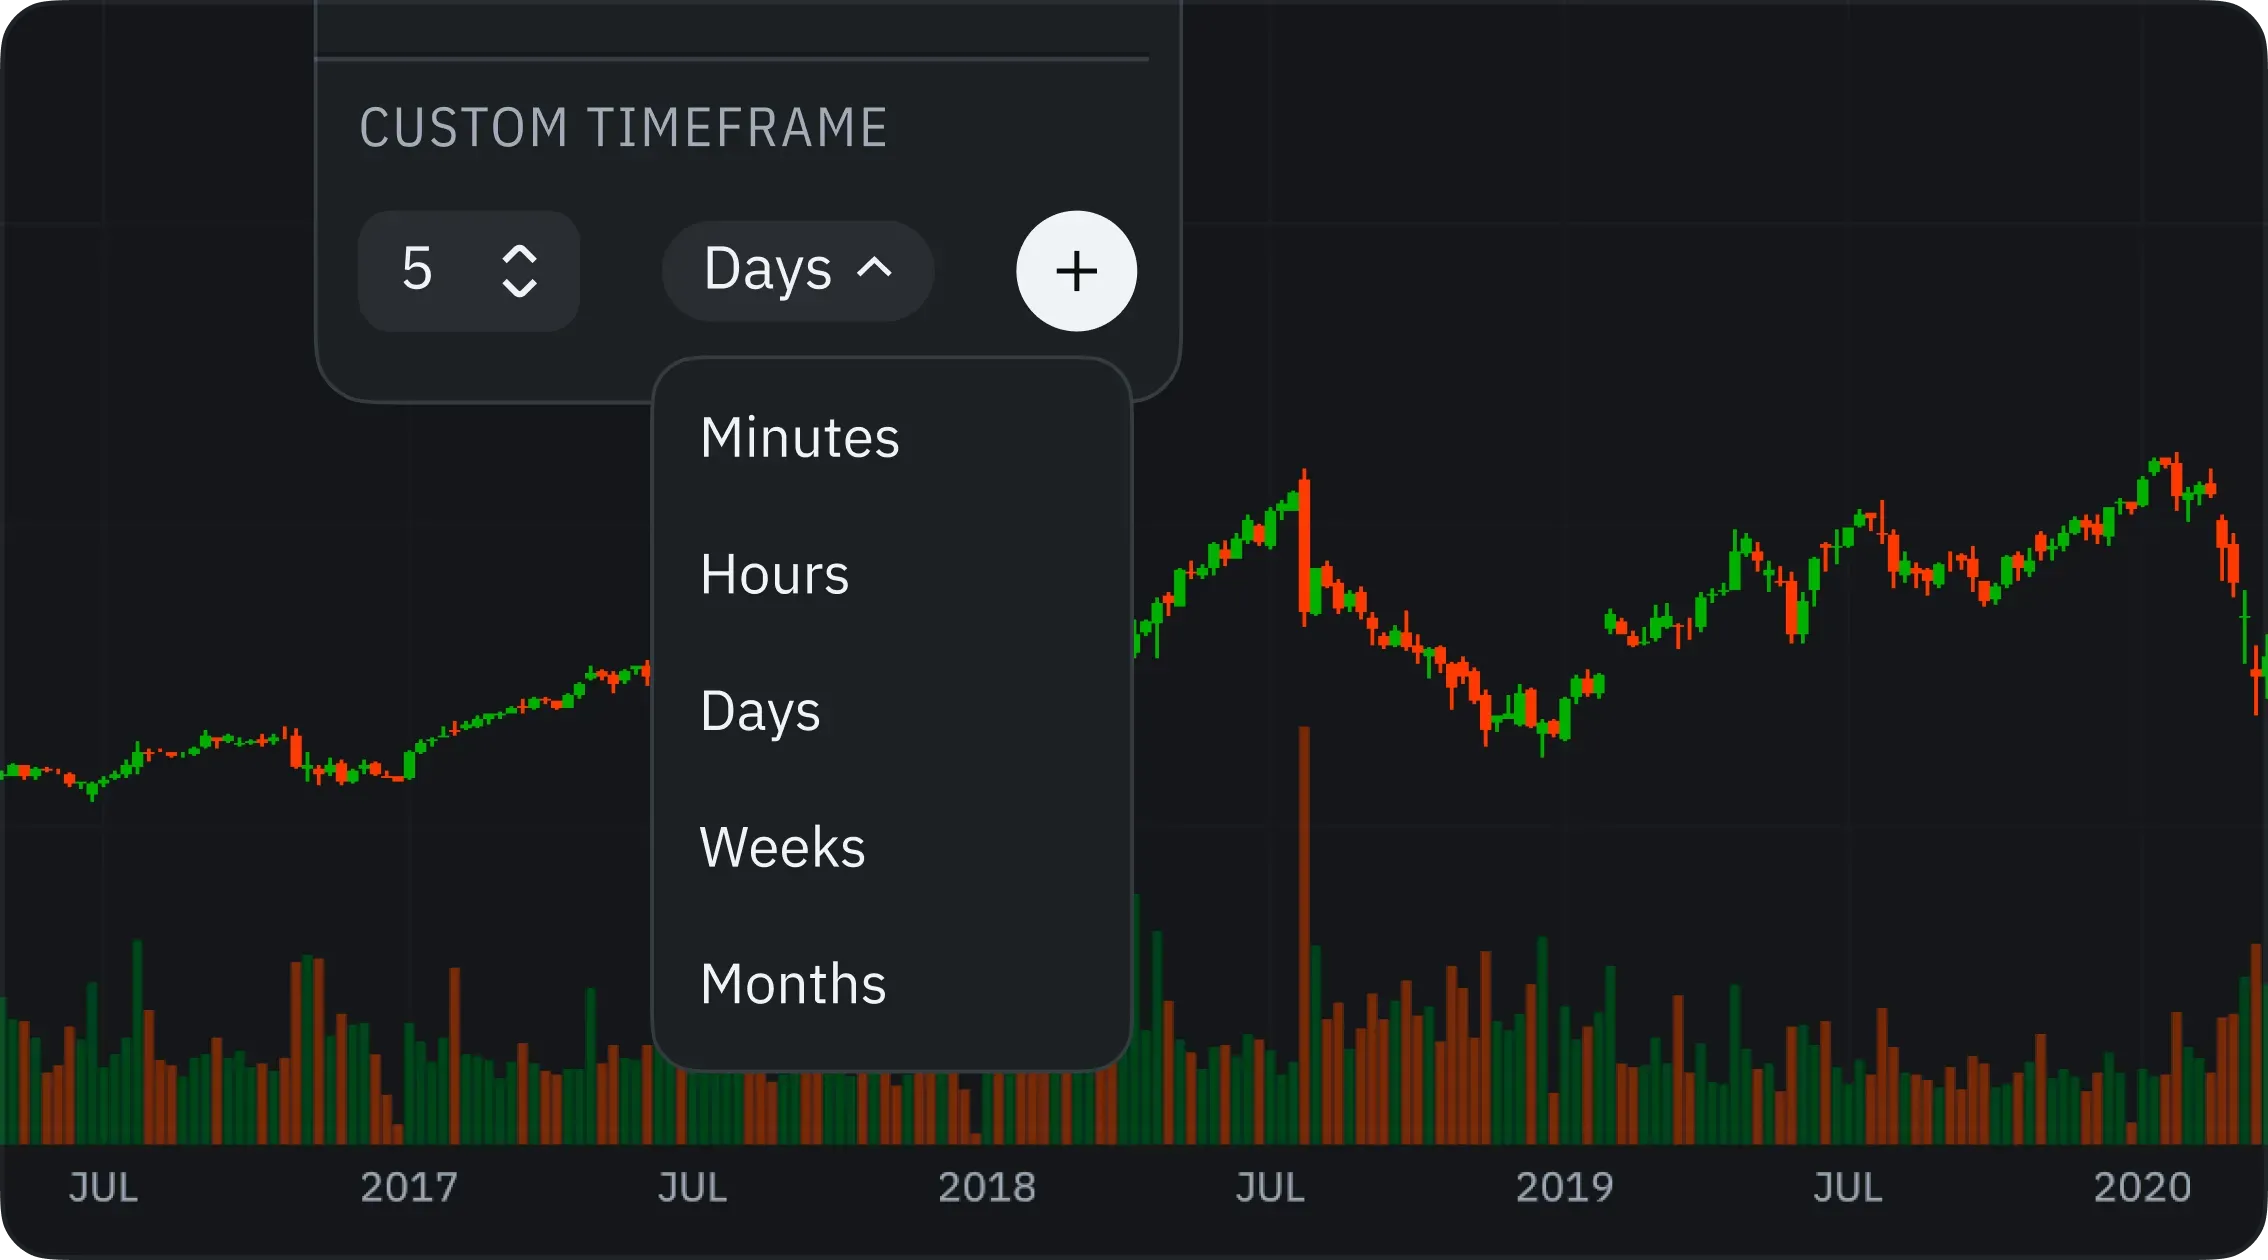Select Weeks from the unit list
Screen dimensions: 2268x1260
[782, 848]
